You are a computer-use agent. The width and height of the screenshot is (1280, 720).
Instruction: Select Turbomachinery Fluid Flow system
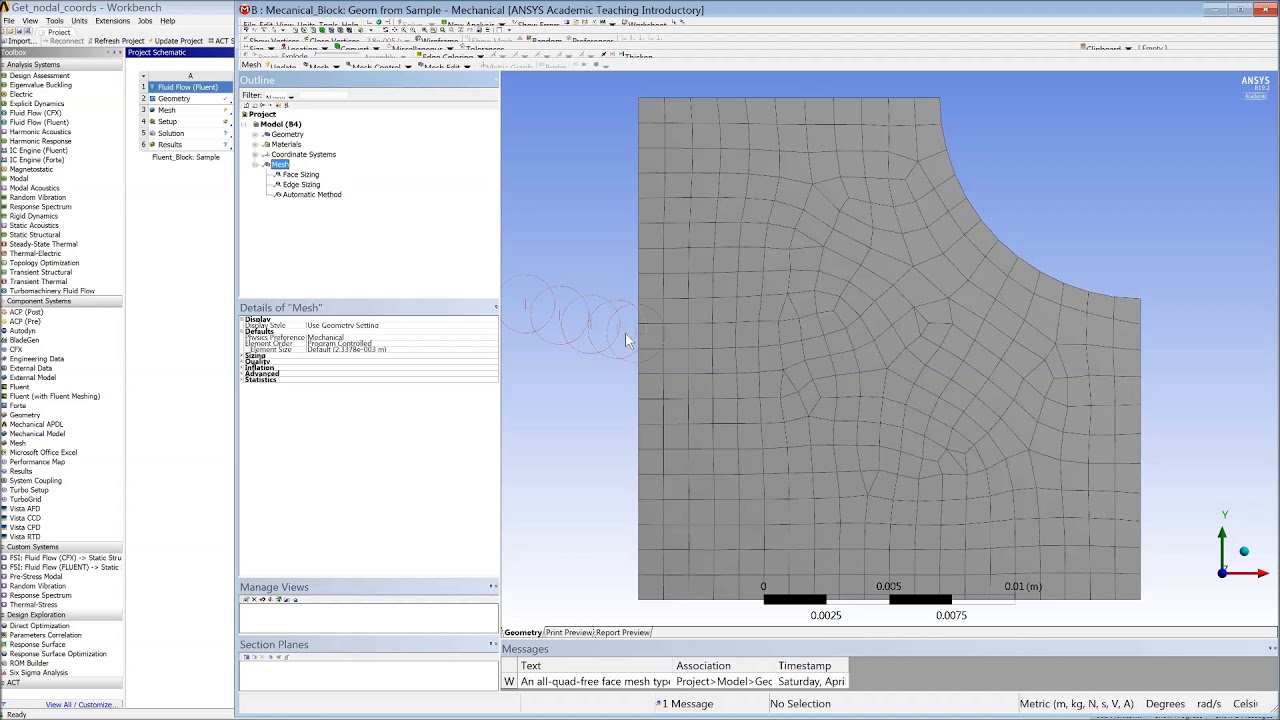52,291
